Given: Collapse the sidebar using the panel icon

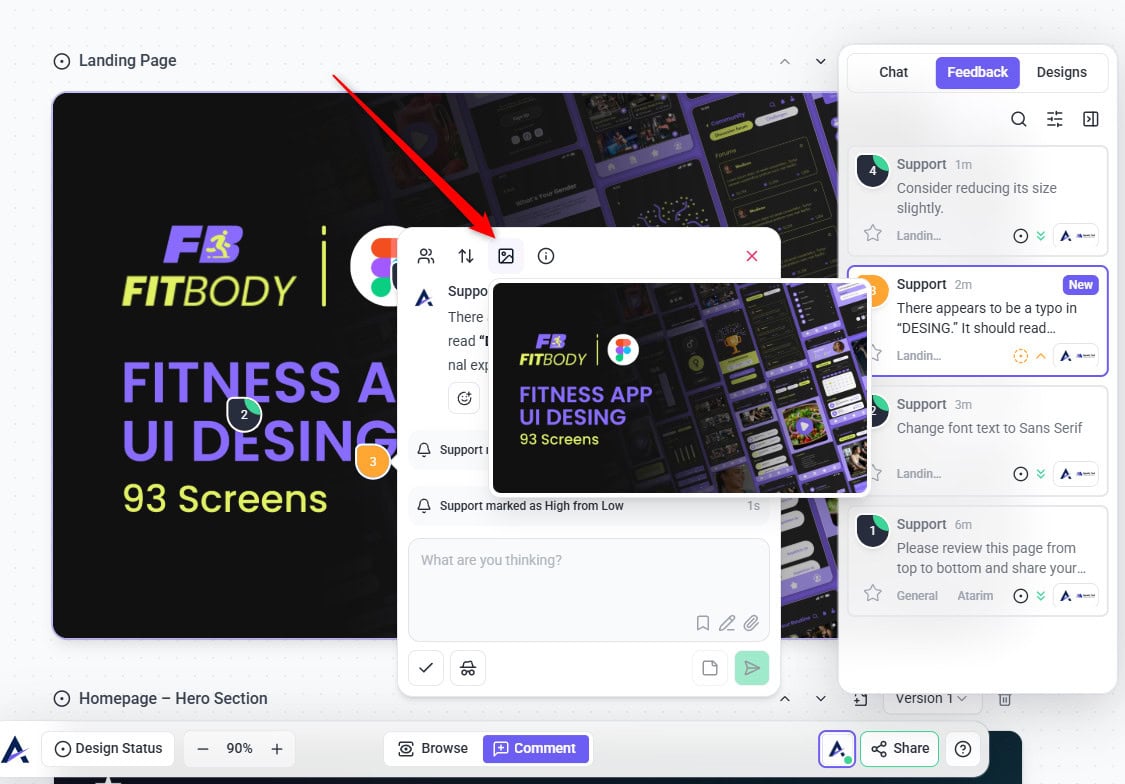Looking at the screenshot, I should click(x=1091, y=119).
